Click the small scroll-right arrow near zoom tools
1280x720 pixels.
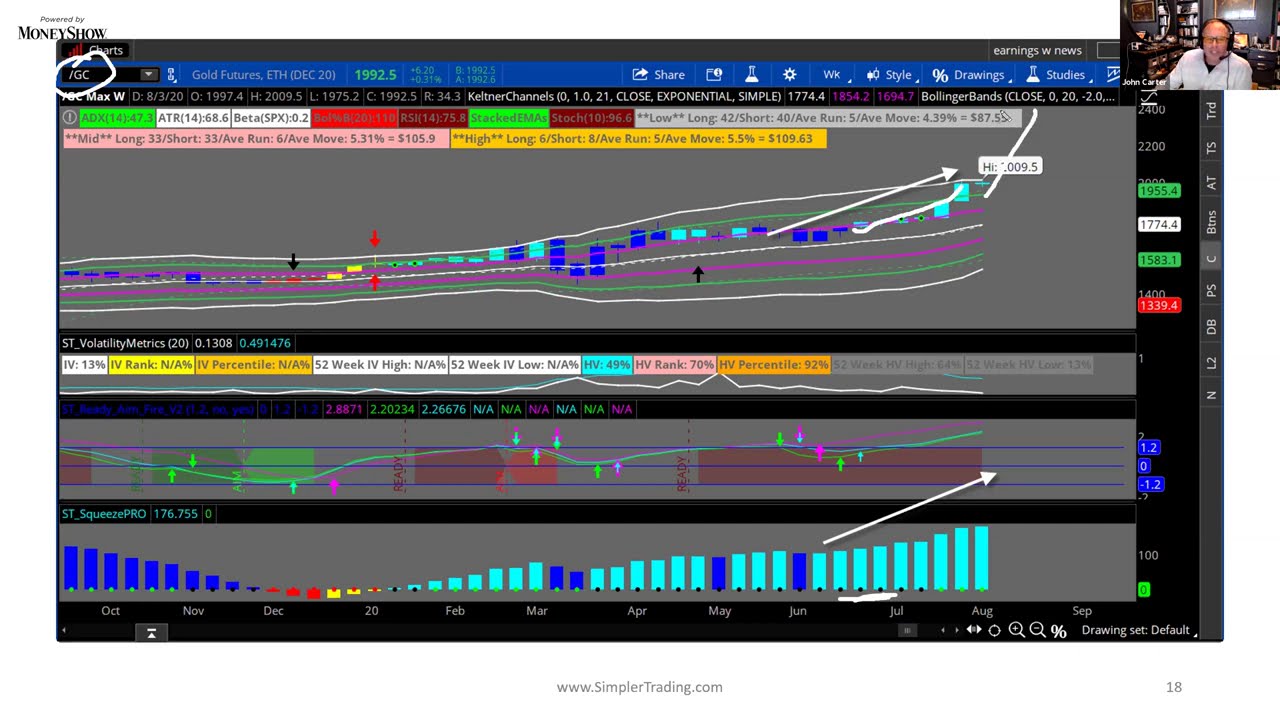click(957, 630)
